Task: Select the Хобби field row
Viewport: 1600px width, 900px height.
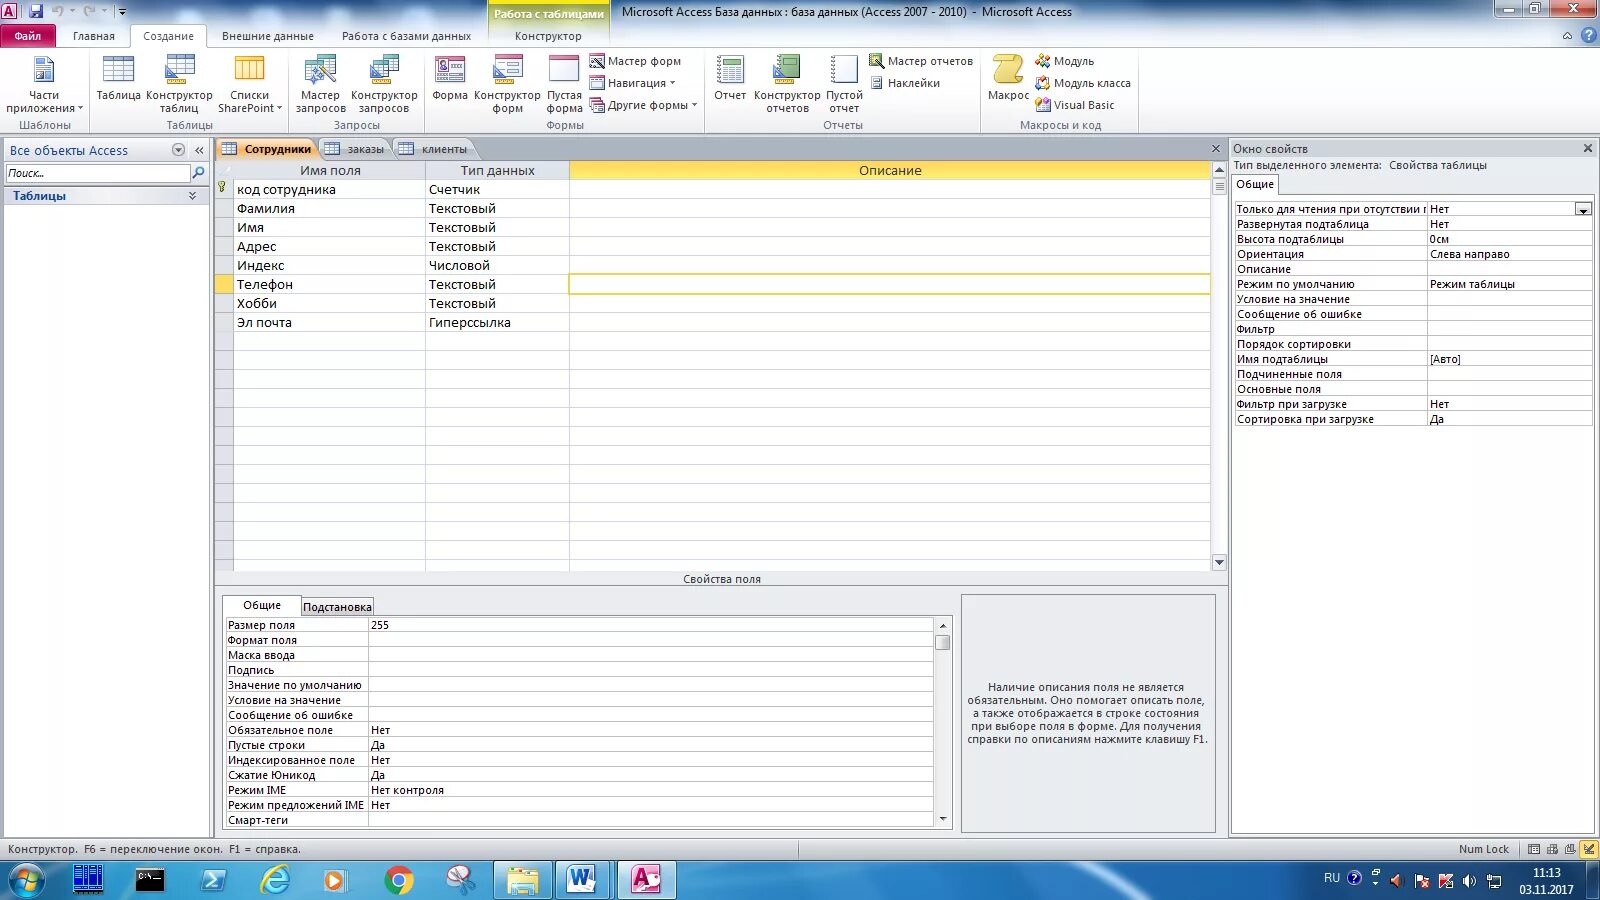Action: 330,303
